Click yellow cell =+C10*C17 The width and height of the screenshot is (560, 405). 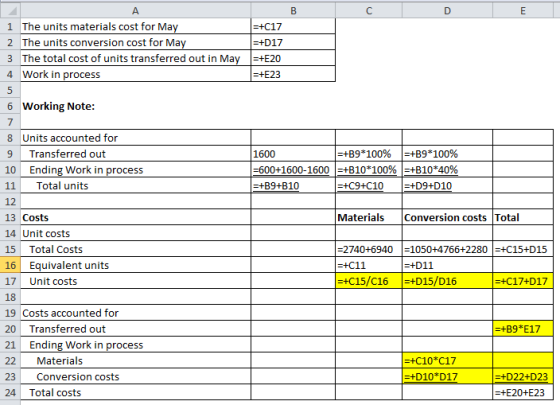click(447, 361)
